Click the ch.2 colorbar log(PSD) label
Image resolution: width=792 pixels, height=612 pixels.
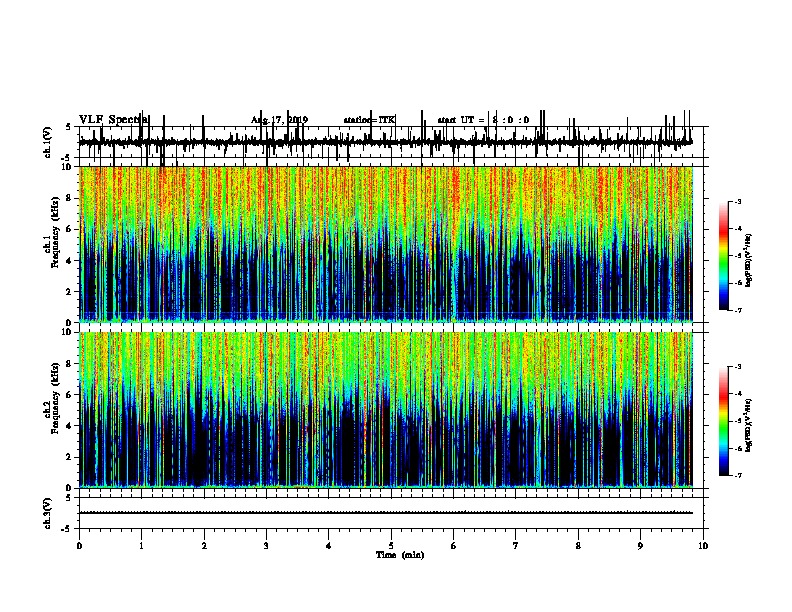tap(748, 425)
